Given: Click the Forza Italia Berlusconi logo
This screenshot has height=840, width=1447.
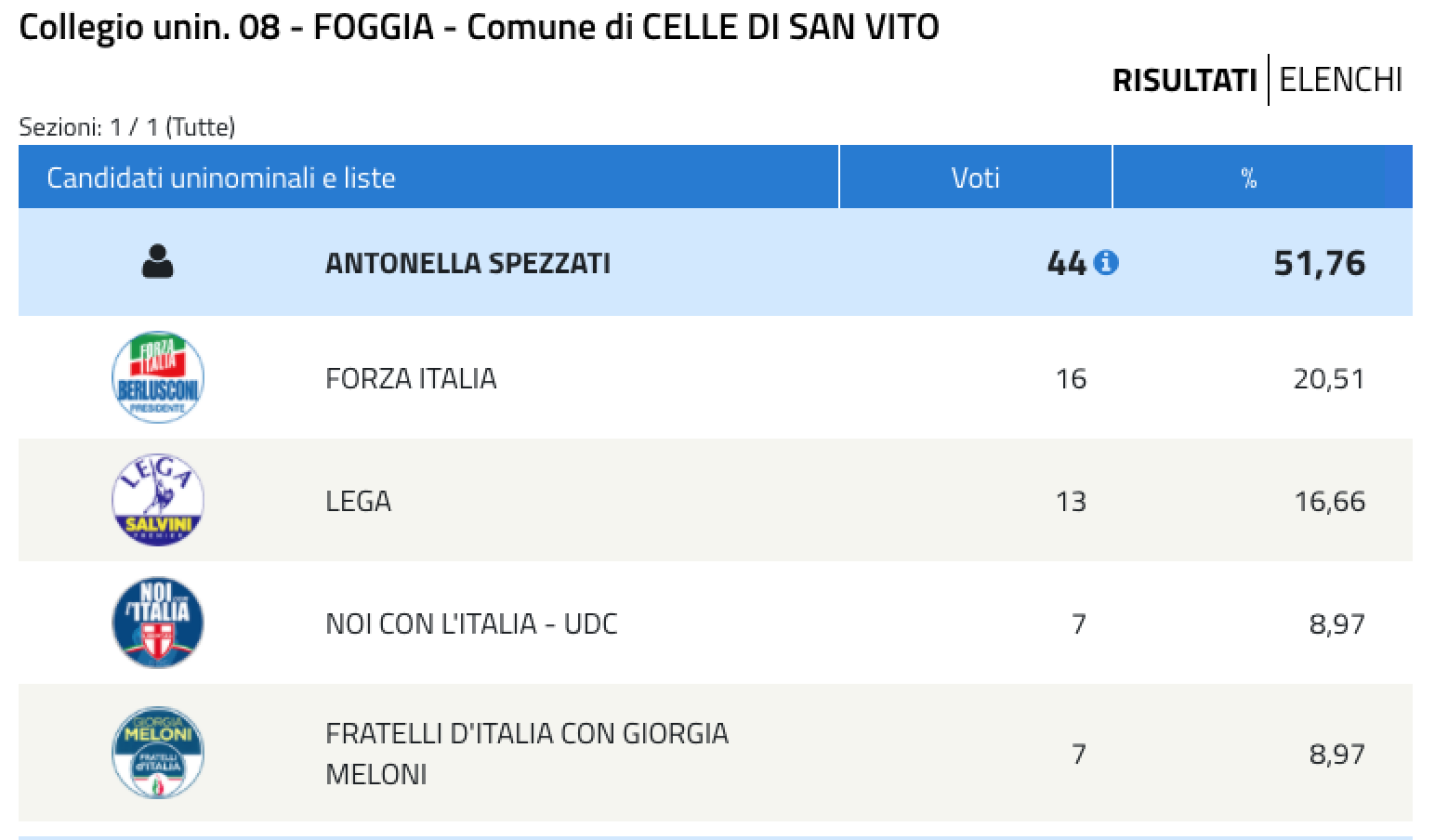Looking at the screenshot, I should [158, 377].
